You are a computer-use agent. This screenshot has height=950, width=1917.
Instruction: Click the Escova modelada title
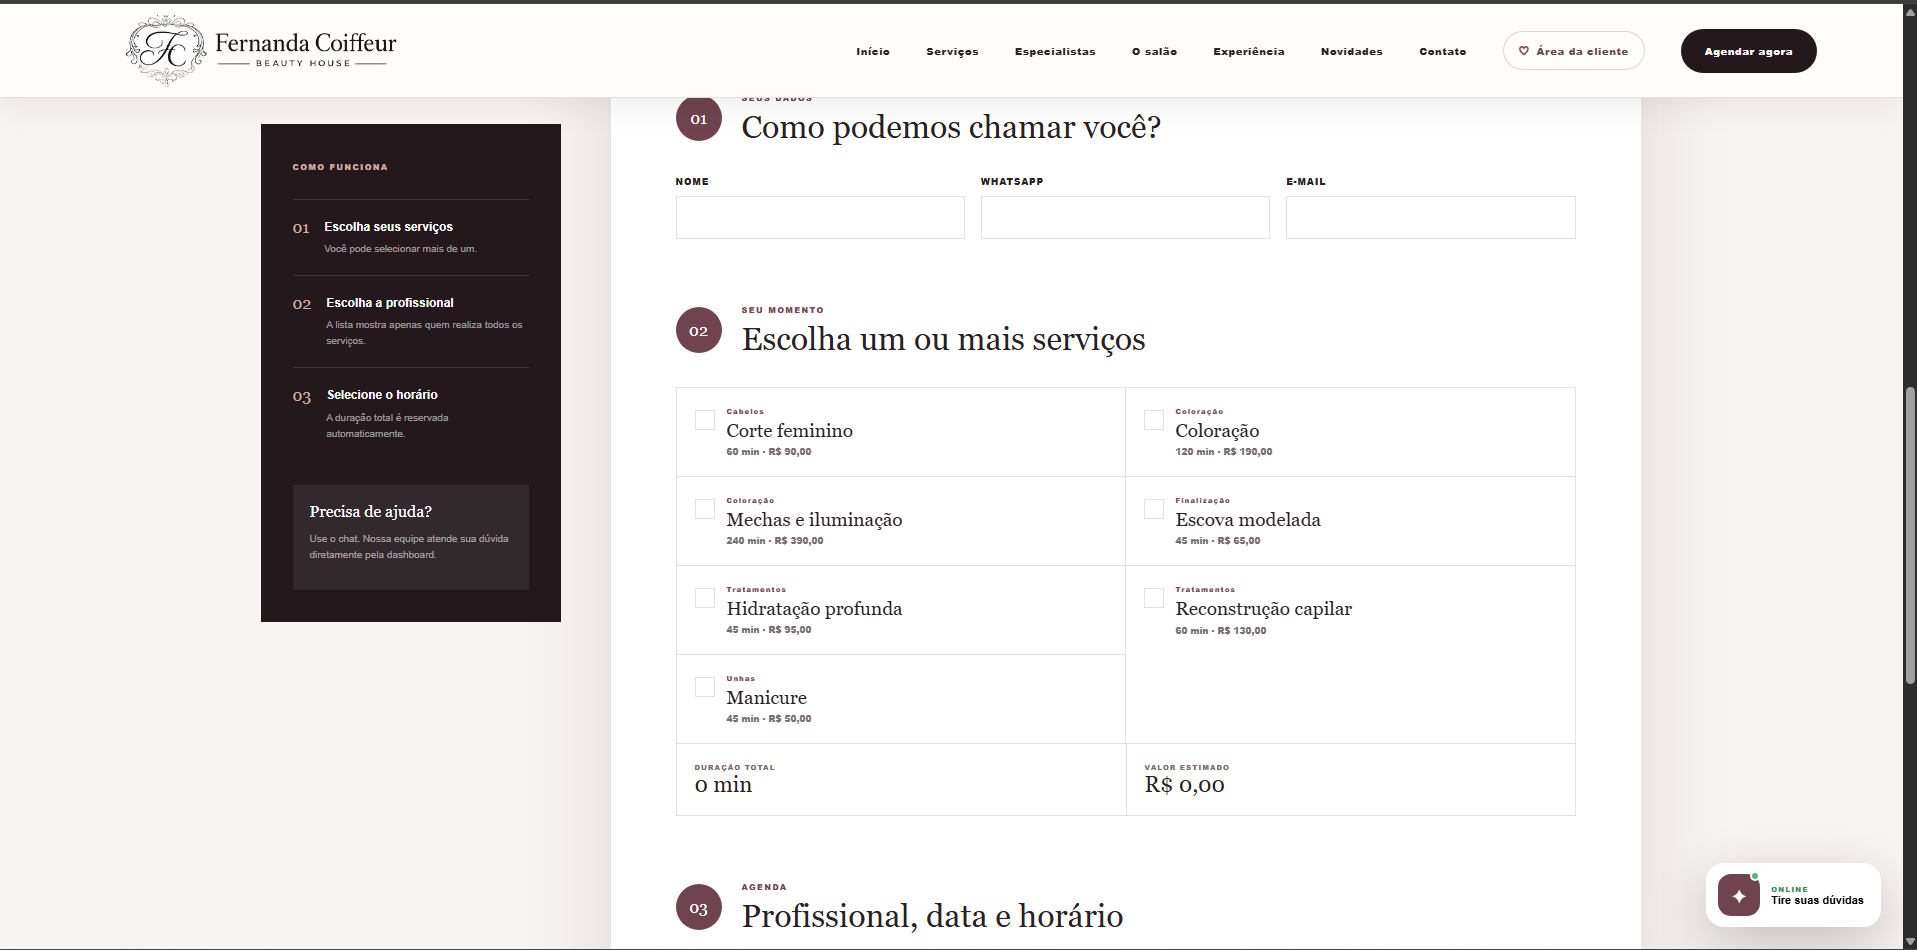[1248, 520]
